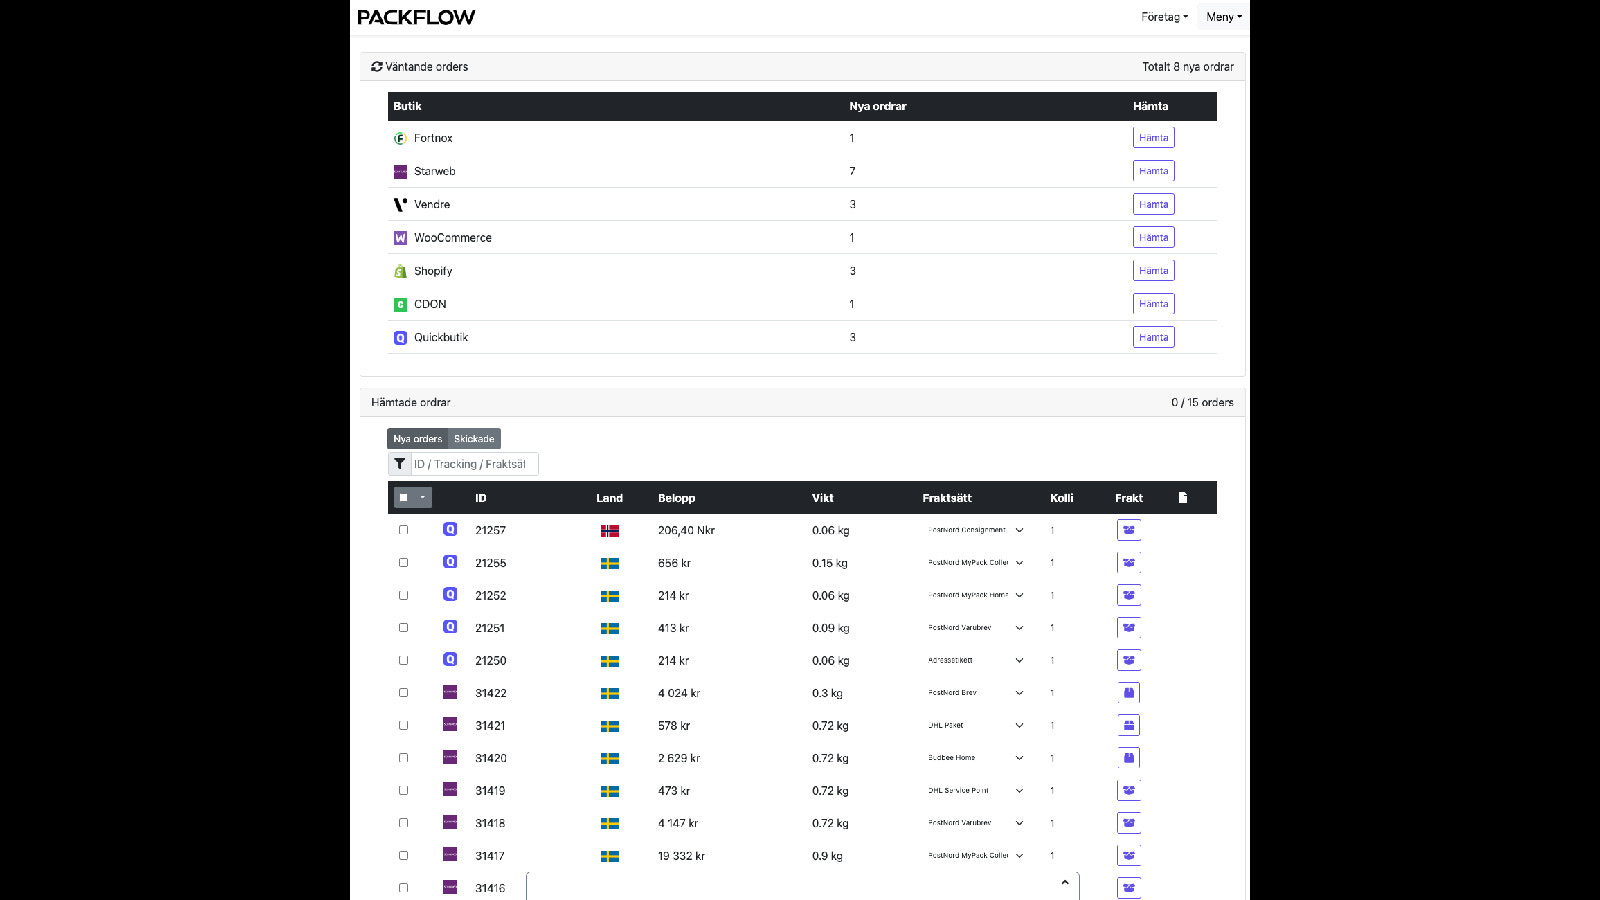The width and height of the screenshot is (1600, 900).
Task: Switch to the Nya orders tab
Action: coord(417,439)
